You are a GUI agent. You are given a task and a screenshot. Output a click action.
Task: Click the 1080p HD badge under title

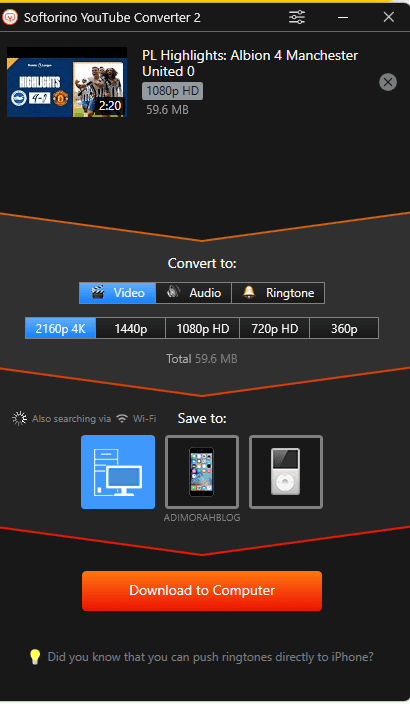tap(172, 91)
